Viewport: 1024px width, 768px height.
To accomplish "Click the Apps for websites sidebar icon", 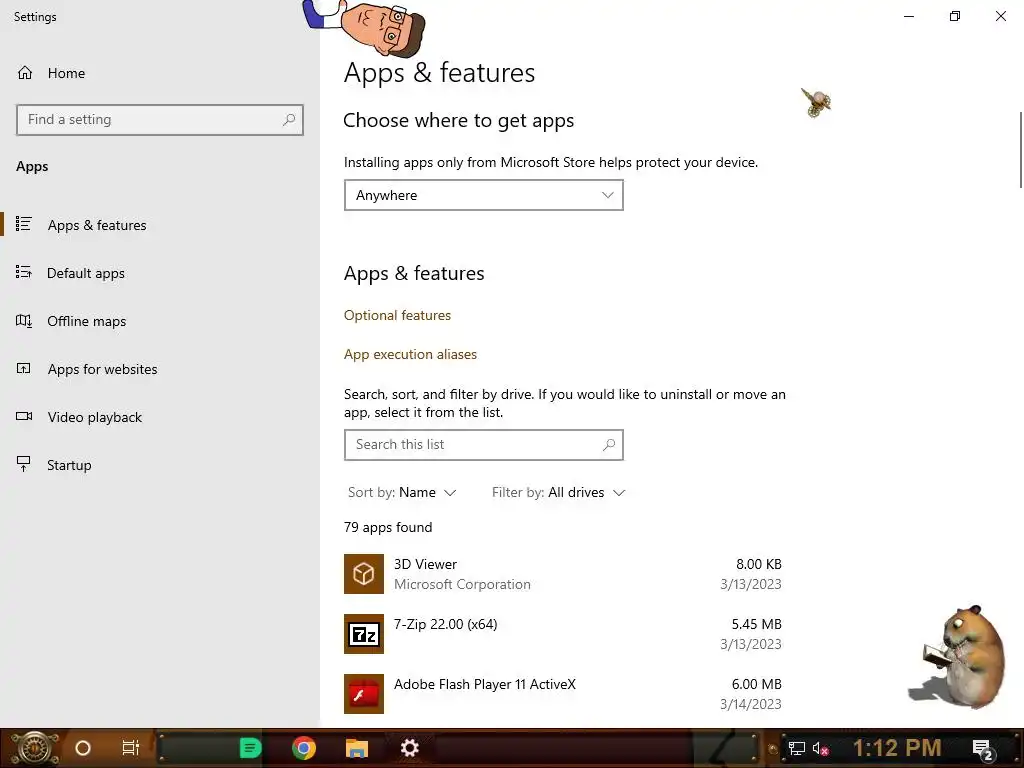I will [x=24, y=368].
